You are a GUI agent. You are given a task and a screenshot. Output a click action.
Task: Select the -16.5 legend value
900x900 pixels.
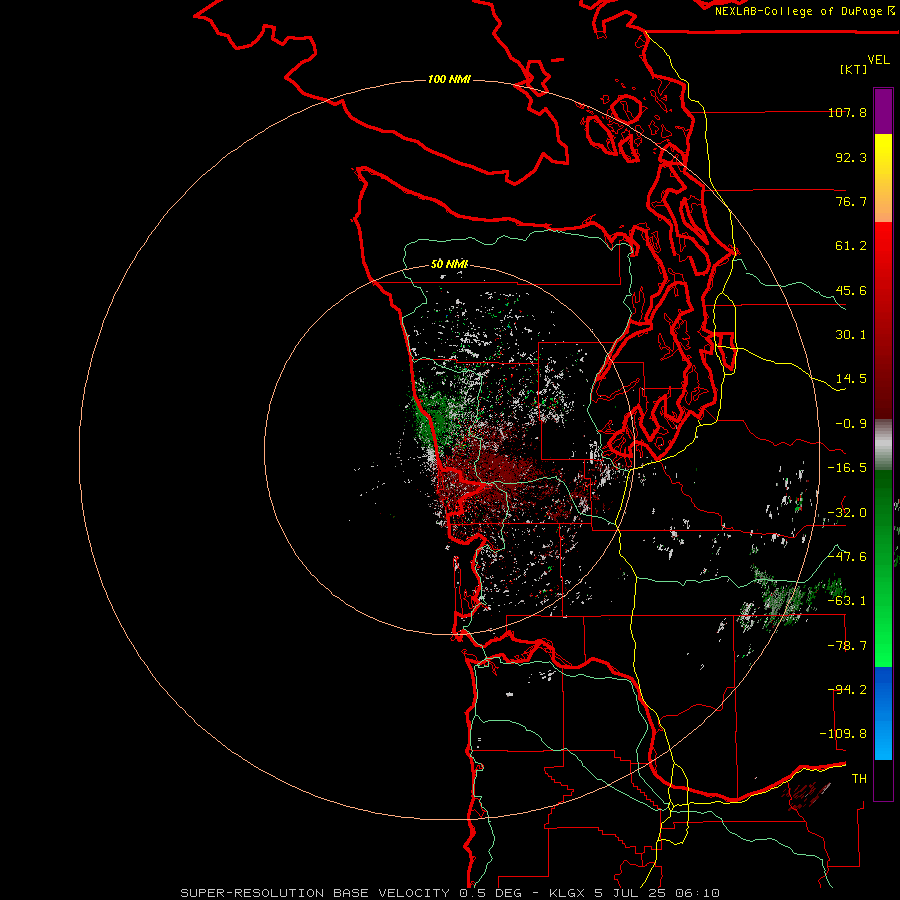click(x=847, y=468)
